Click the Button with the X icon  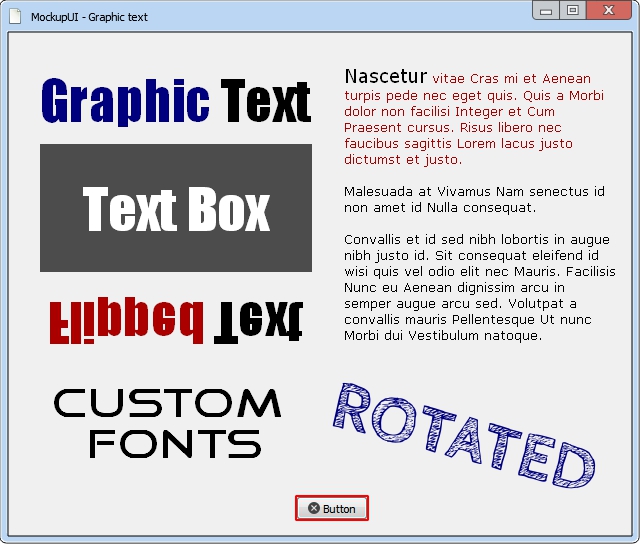[x=332, y=508]
